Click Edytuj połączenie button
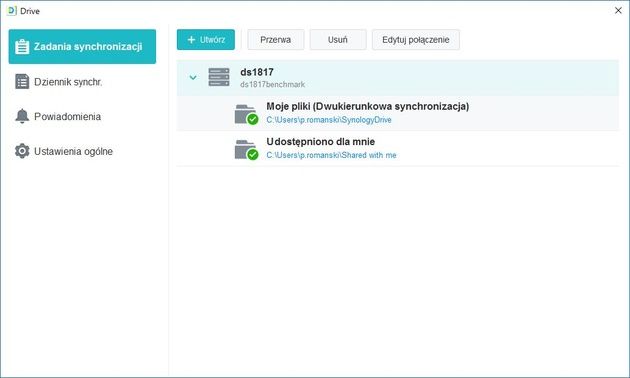 [x=416, y=39]
